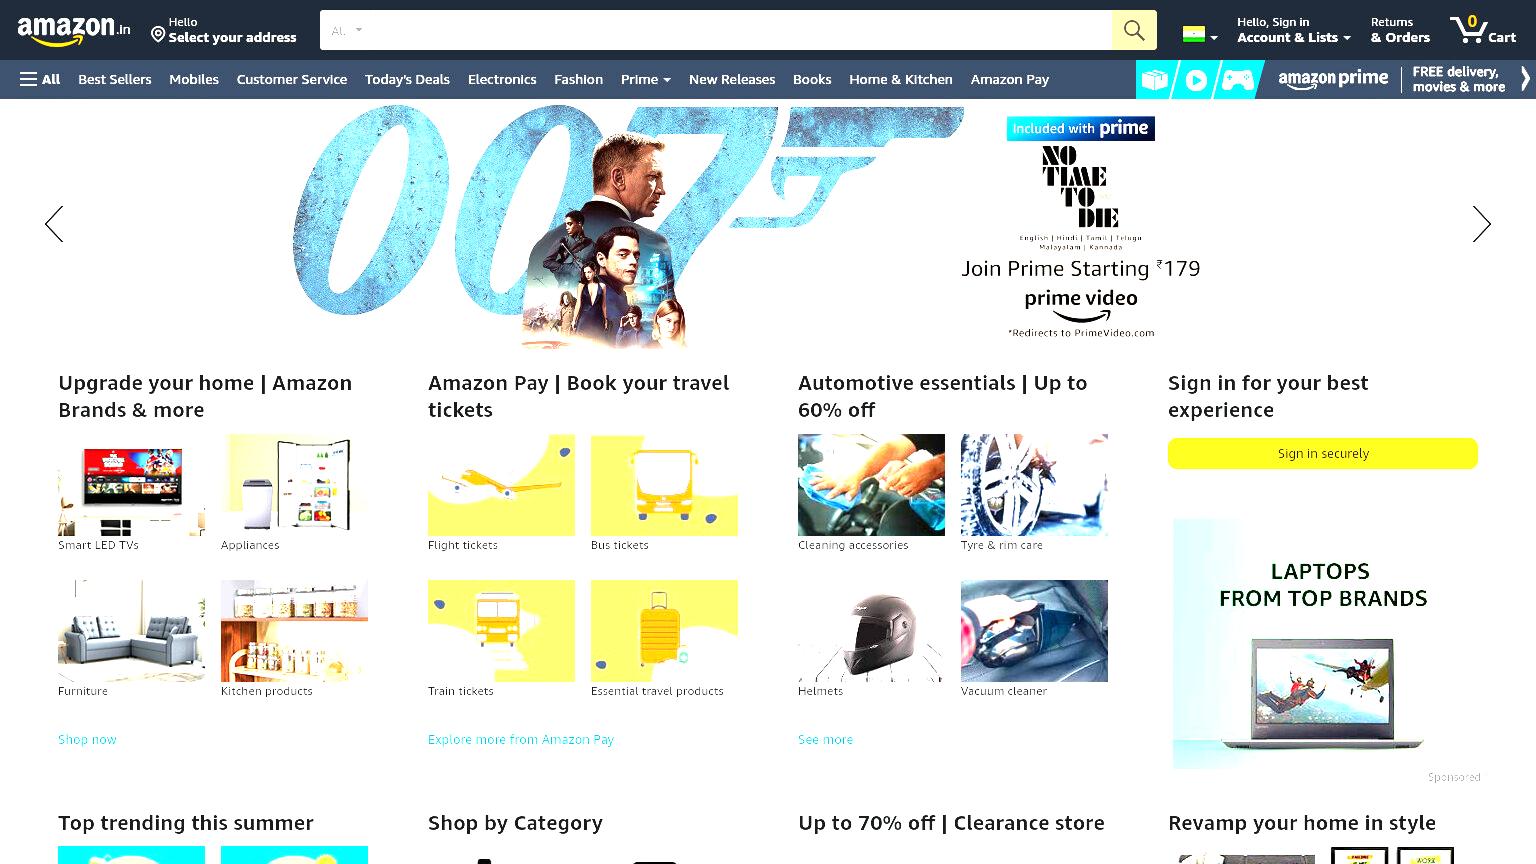Select Best Sellers from navigation bar
Image resolution: width=1536 pixels, height=864 pixels.
(x=115, y=79)
